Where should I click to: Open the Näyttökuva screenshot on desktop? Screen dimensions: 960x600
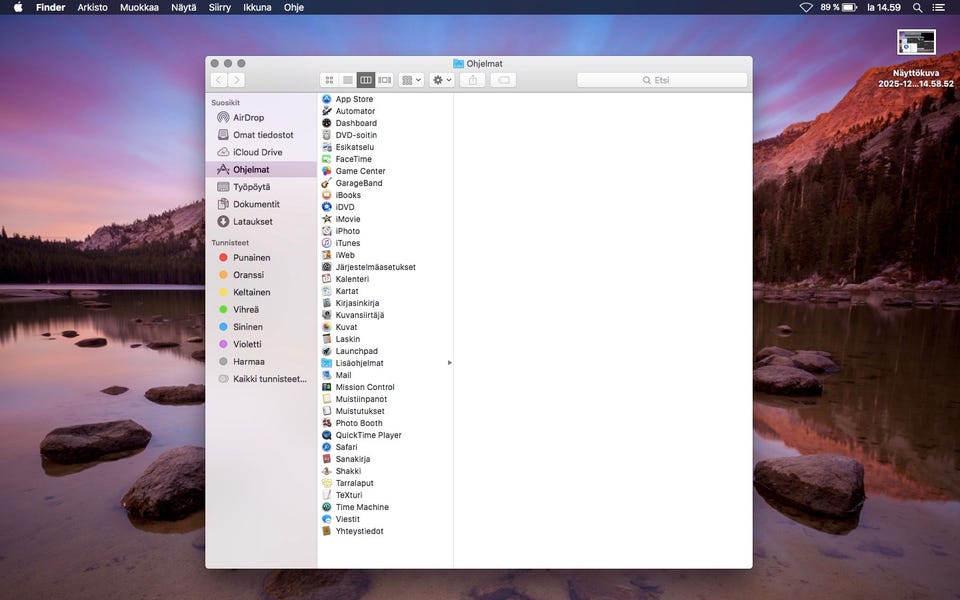tap(916, 42)
